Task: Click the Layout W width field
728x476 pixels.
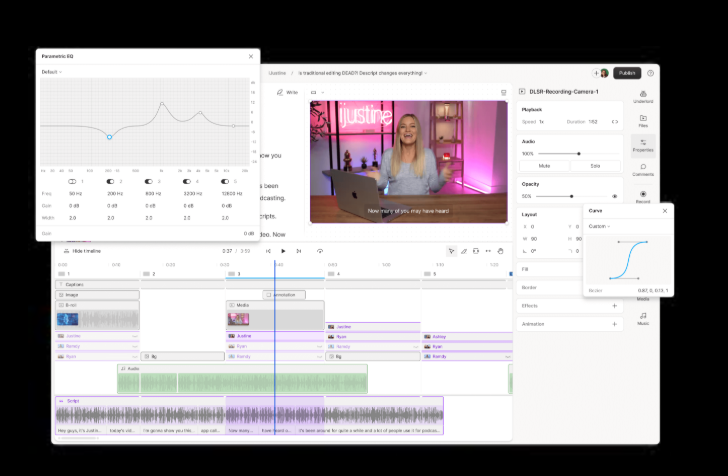Action: pos(534,239)
